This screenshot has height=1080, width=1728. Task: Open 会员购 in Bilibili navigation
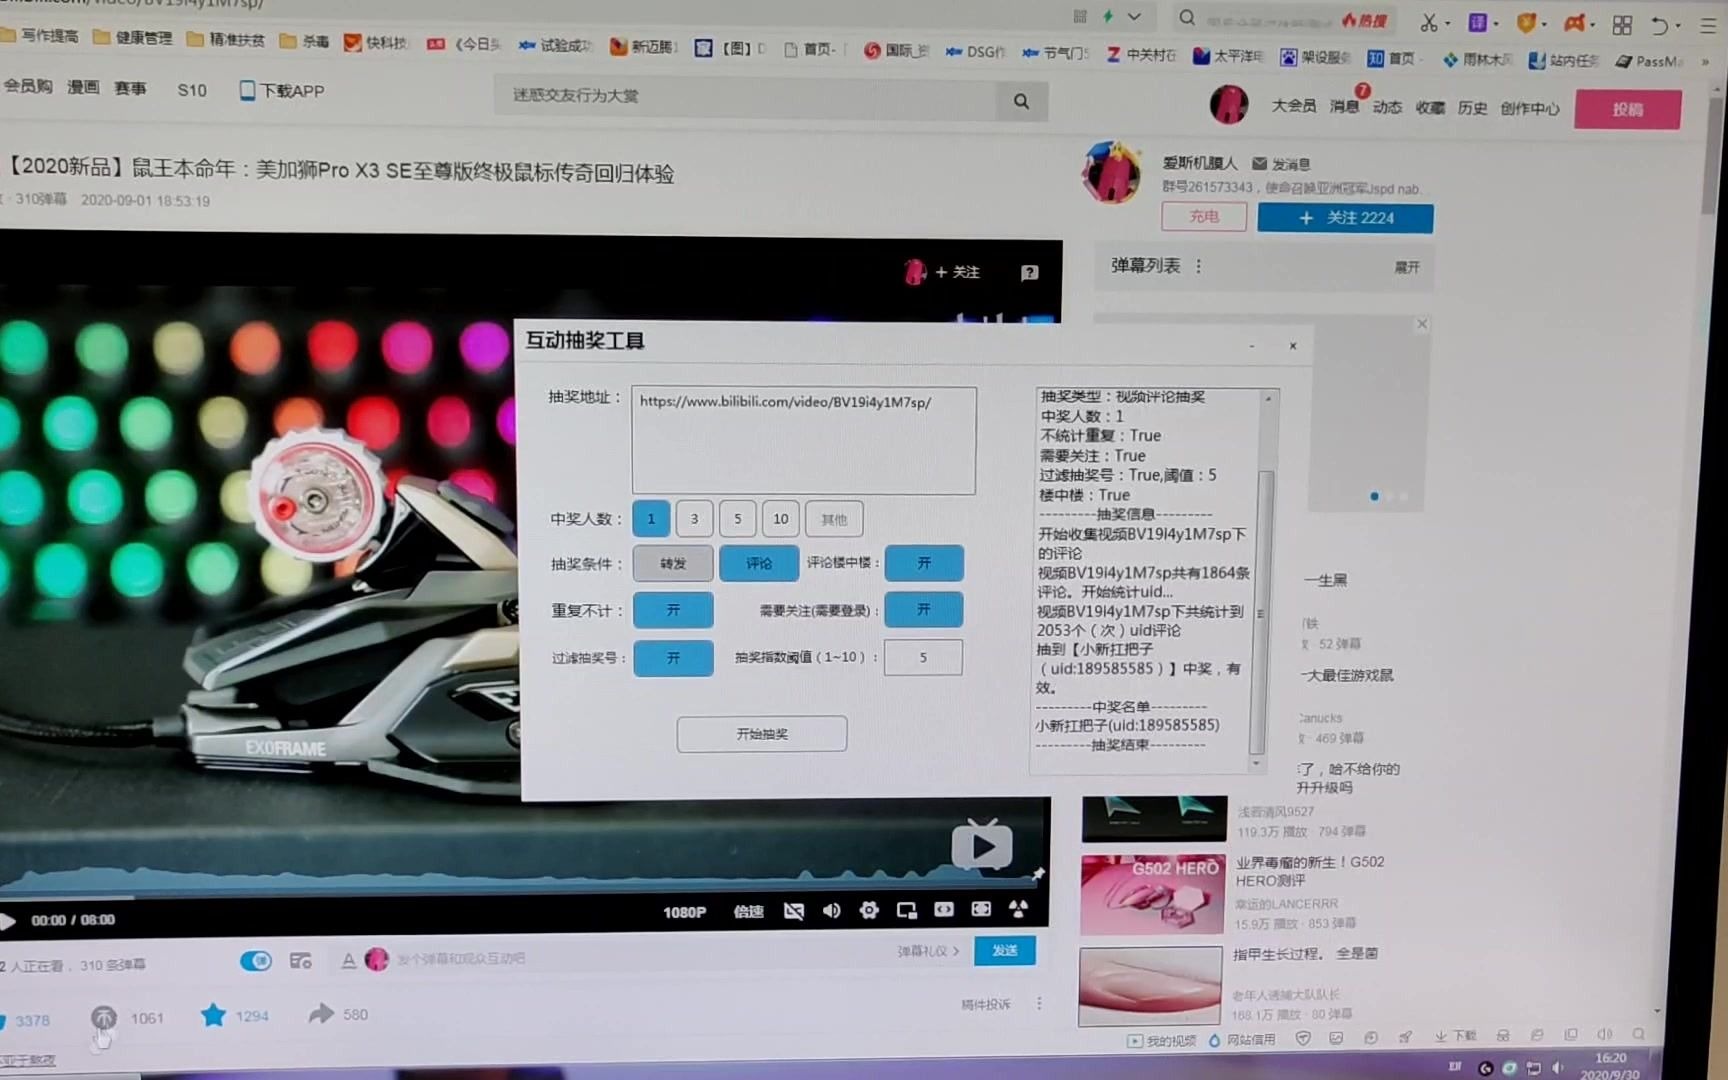coord(28,86)
